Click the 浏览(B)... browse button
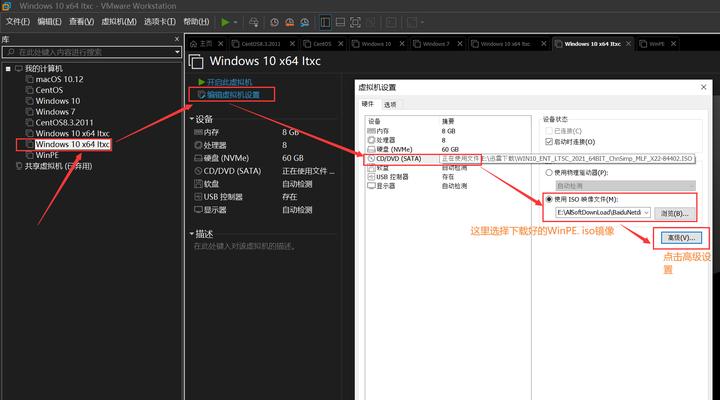 tap(675, 213)
